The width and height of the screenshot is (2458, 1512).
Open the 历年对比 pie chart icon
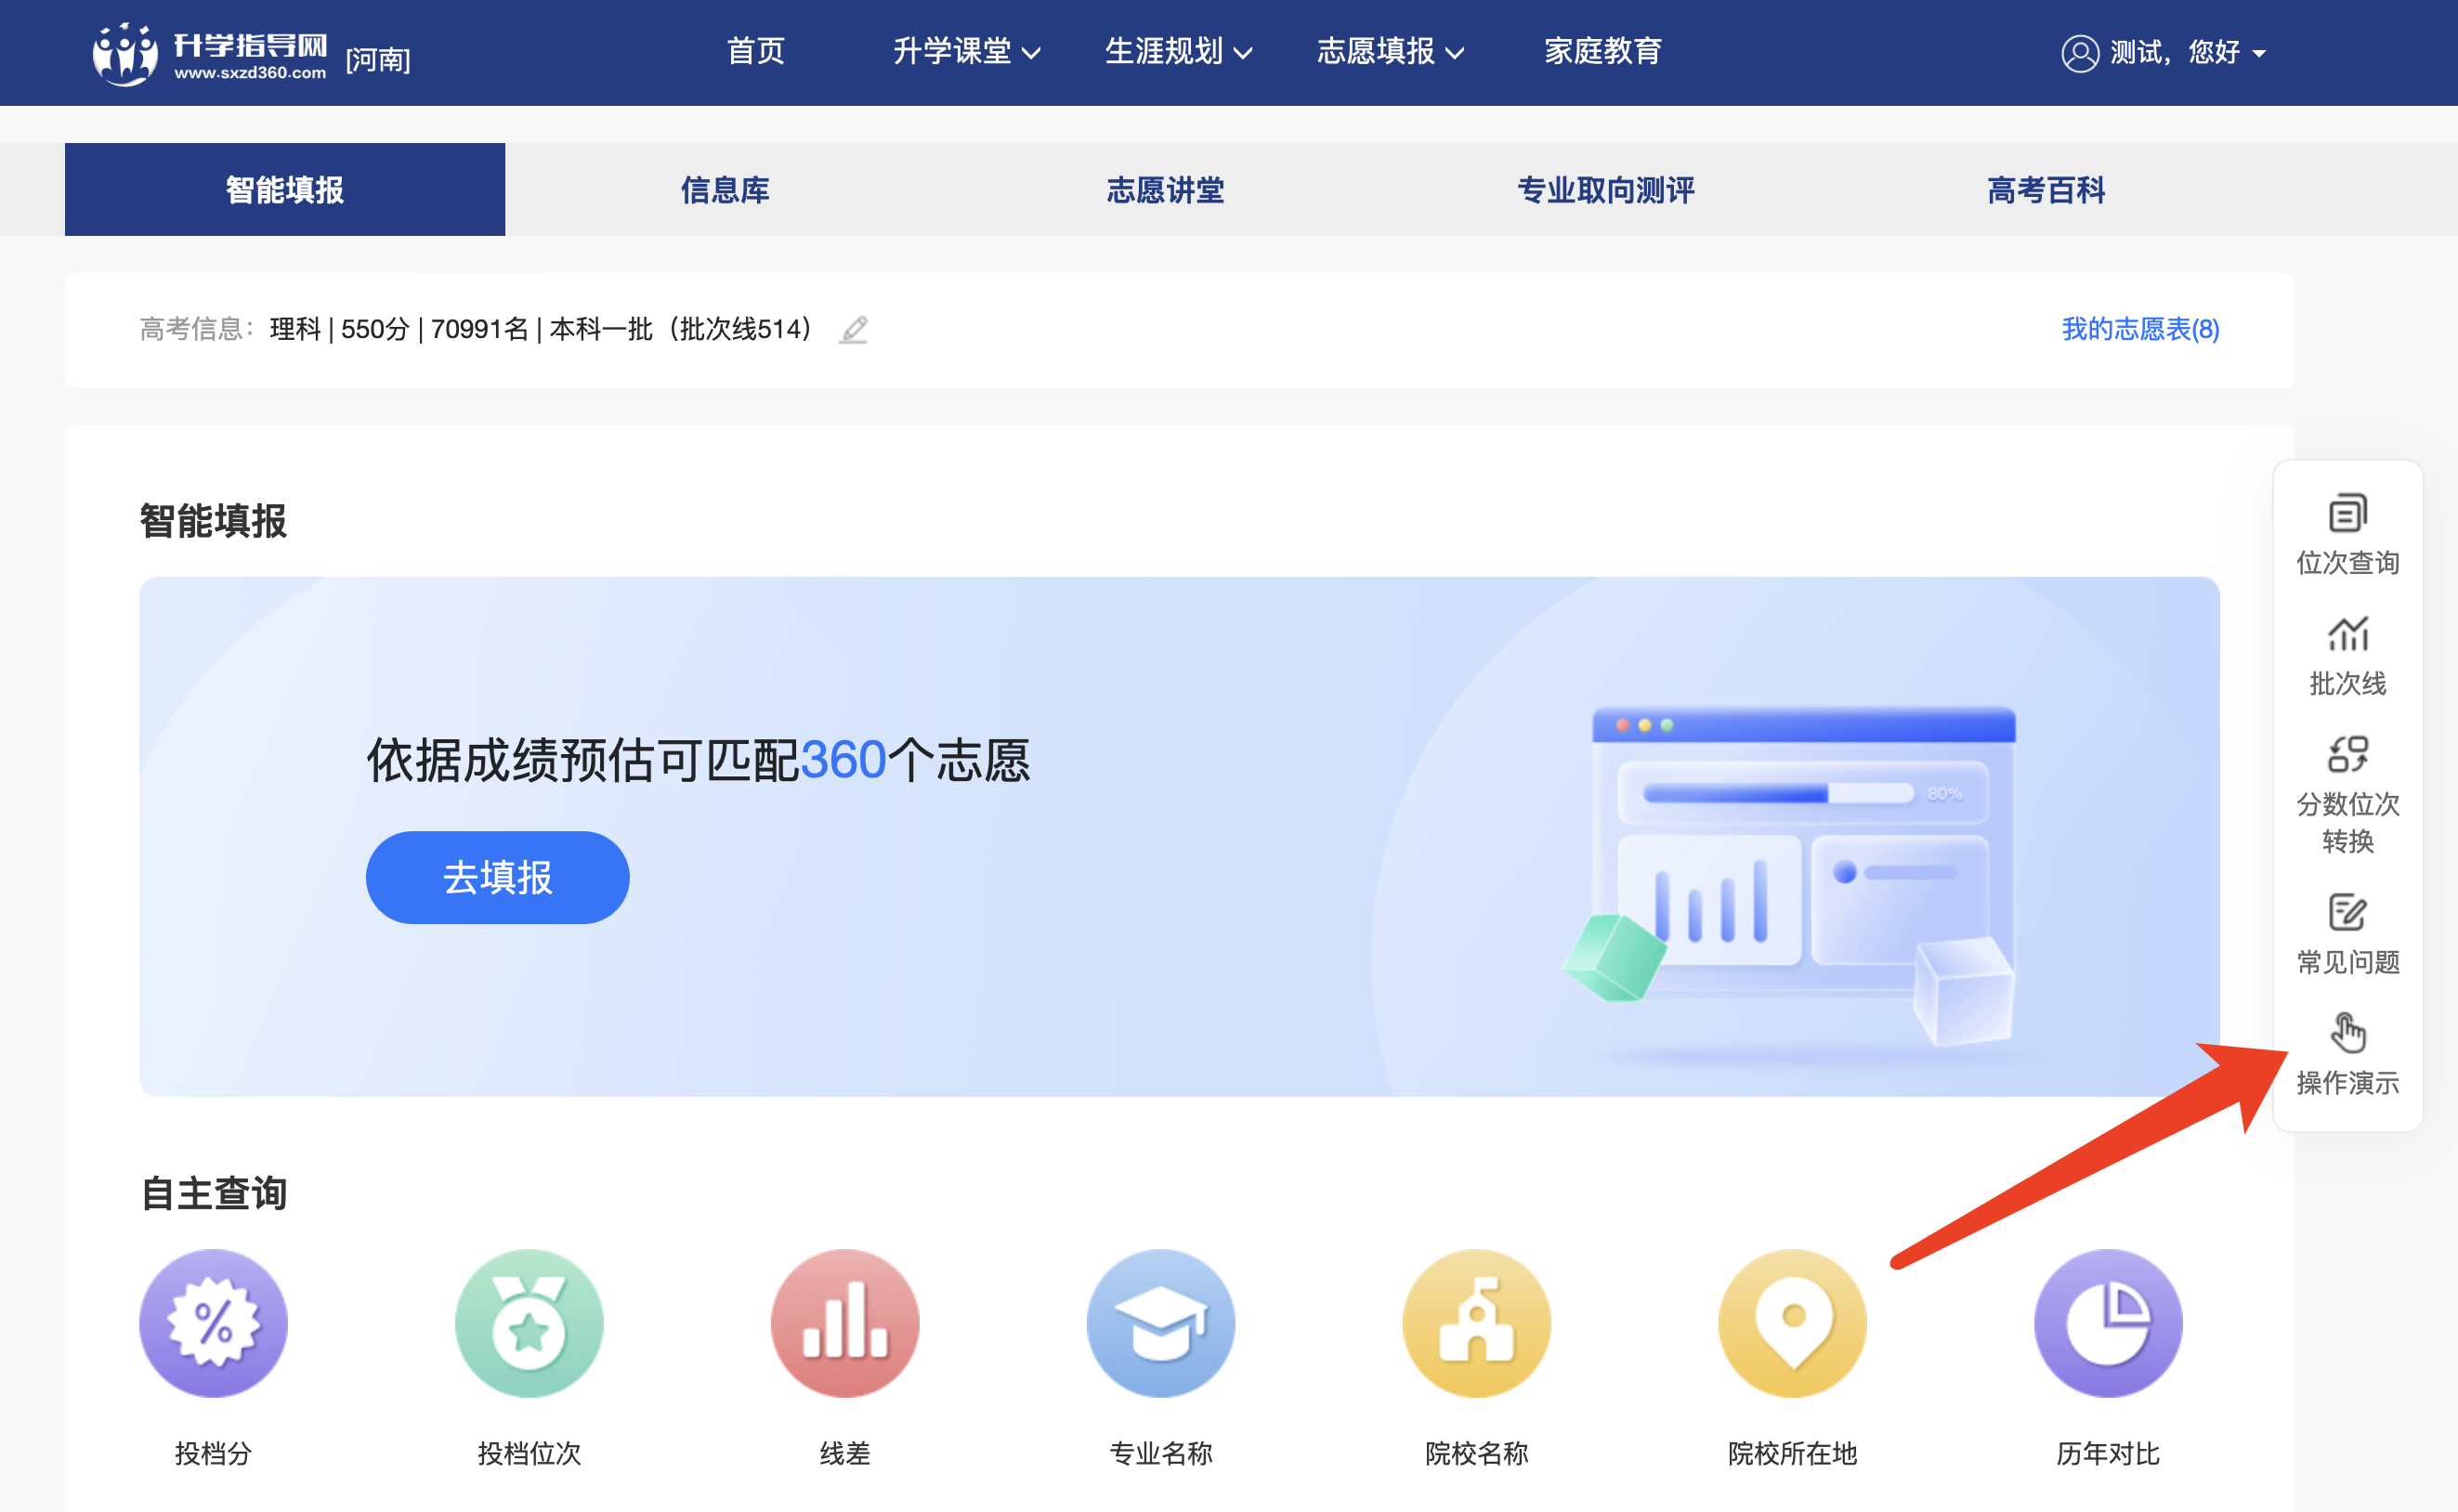point(2108,1322)
